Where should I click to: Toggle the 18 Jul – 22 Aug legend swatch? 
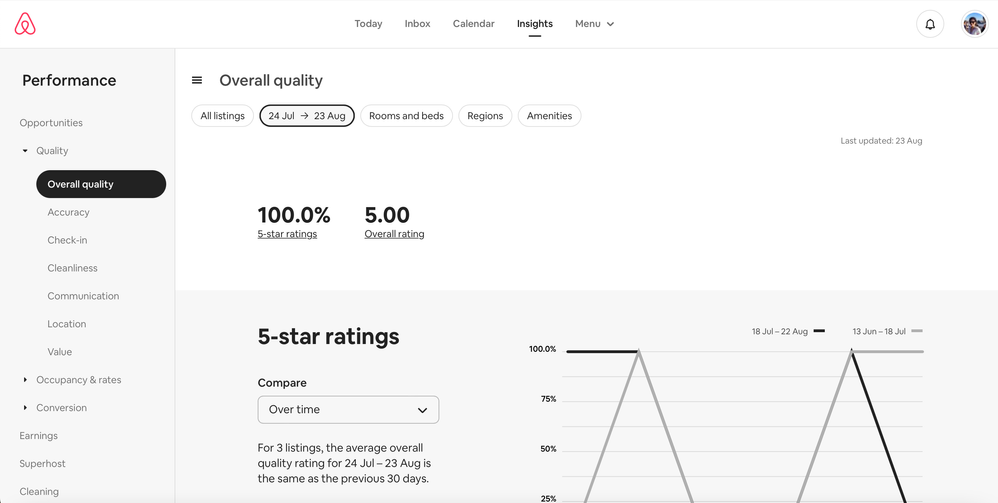click(x=819, y=331)
